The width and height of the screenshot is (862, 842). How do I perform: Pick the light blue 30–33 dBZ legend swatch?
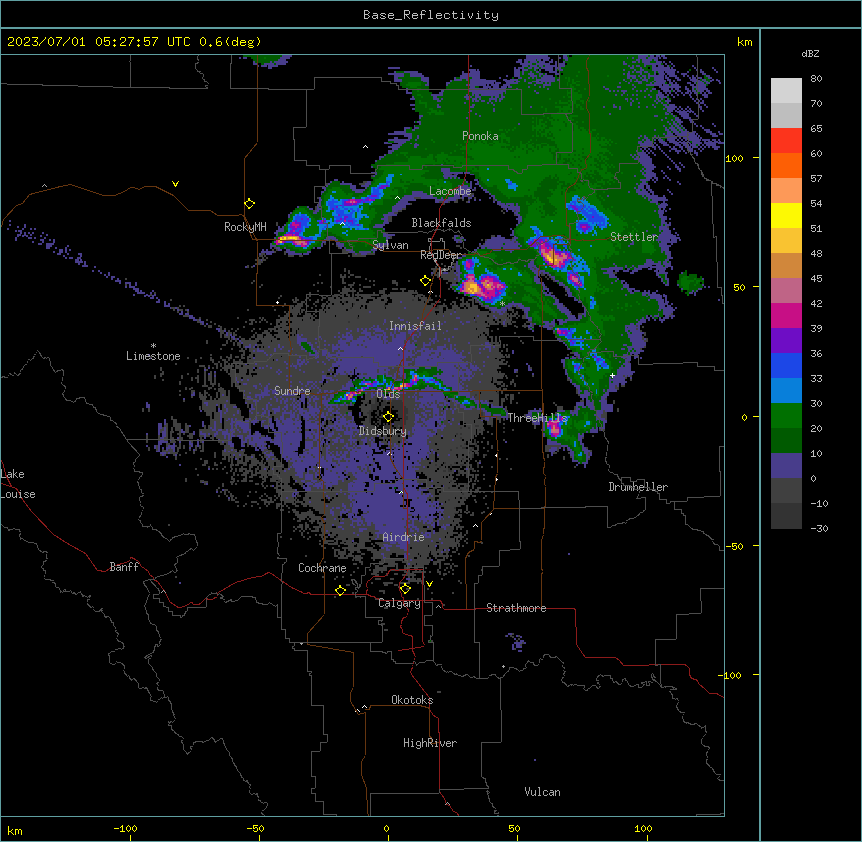tap(786, 391)
